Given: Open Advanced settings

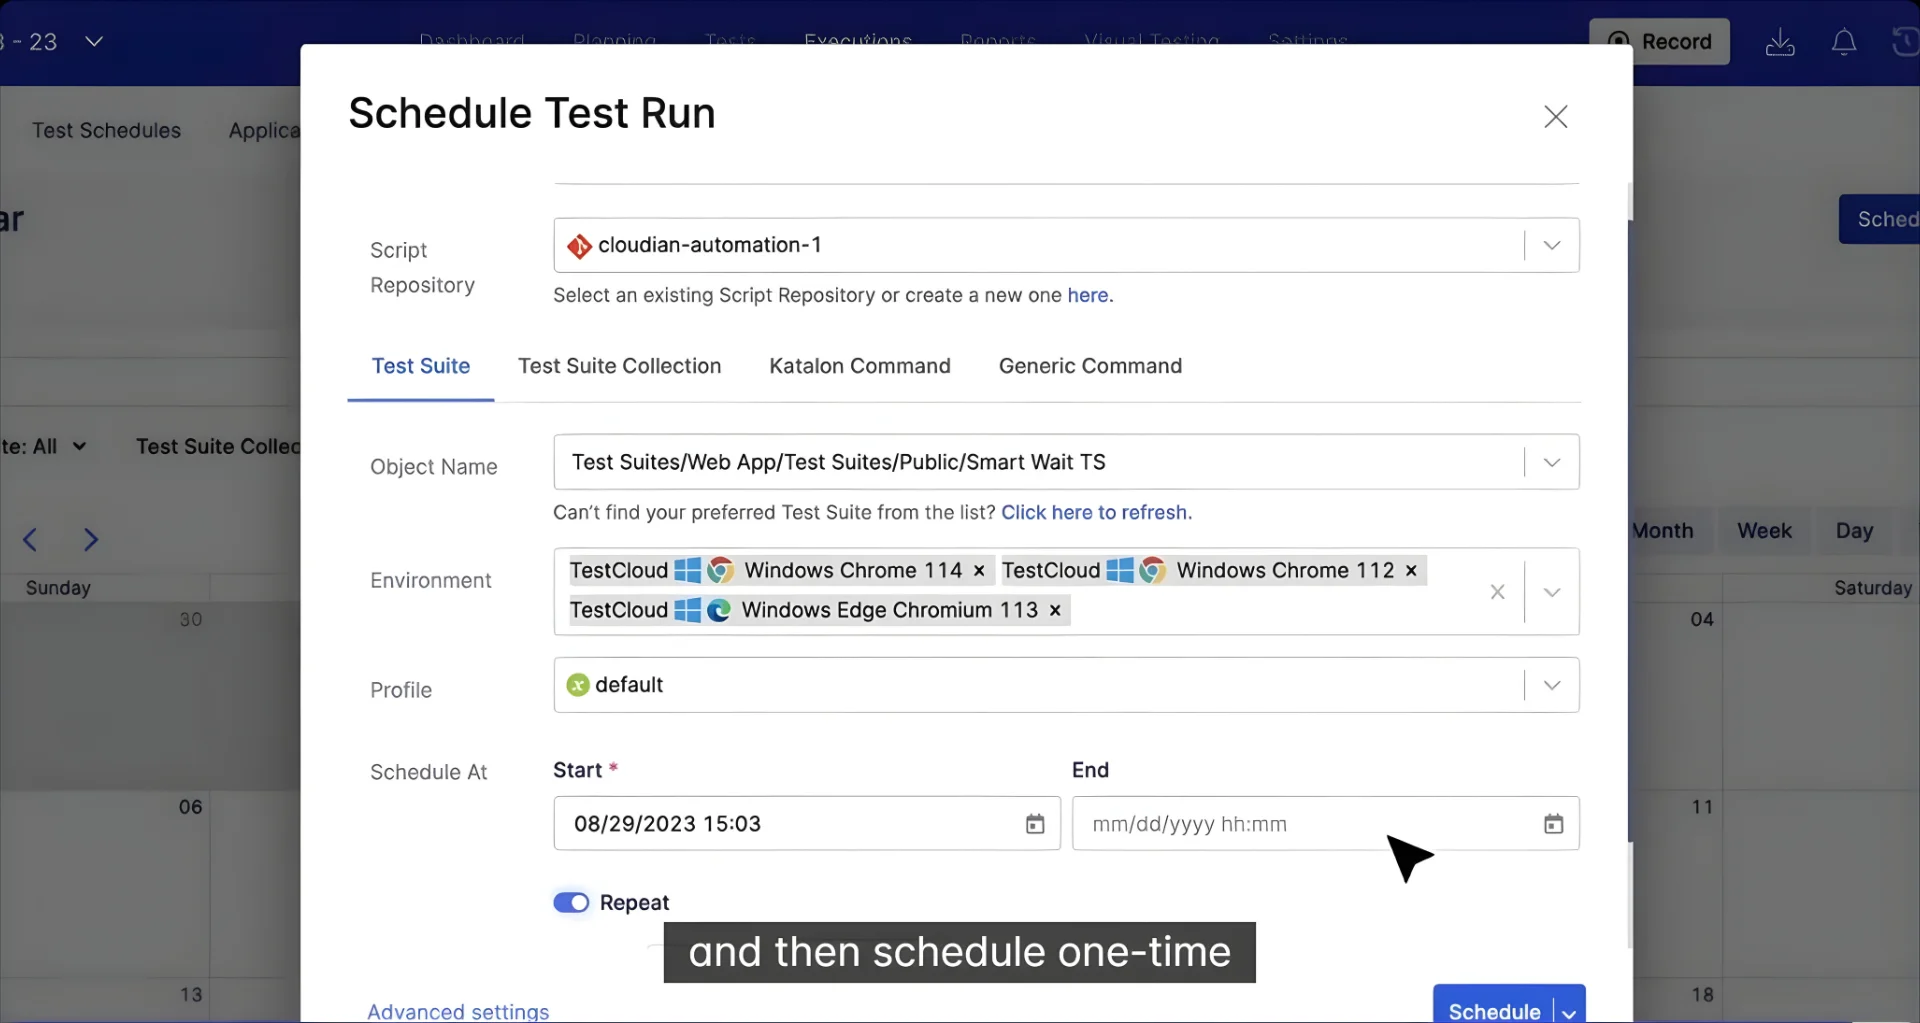Looking at the screenshot, I should (x=457, y=1011).
